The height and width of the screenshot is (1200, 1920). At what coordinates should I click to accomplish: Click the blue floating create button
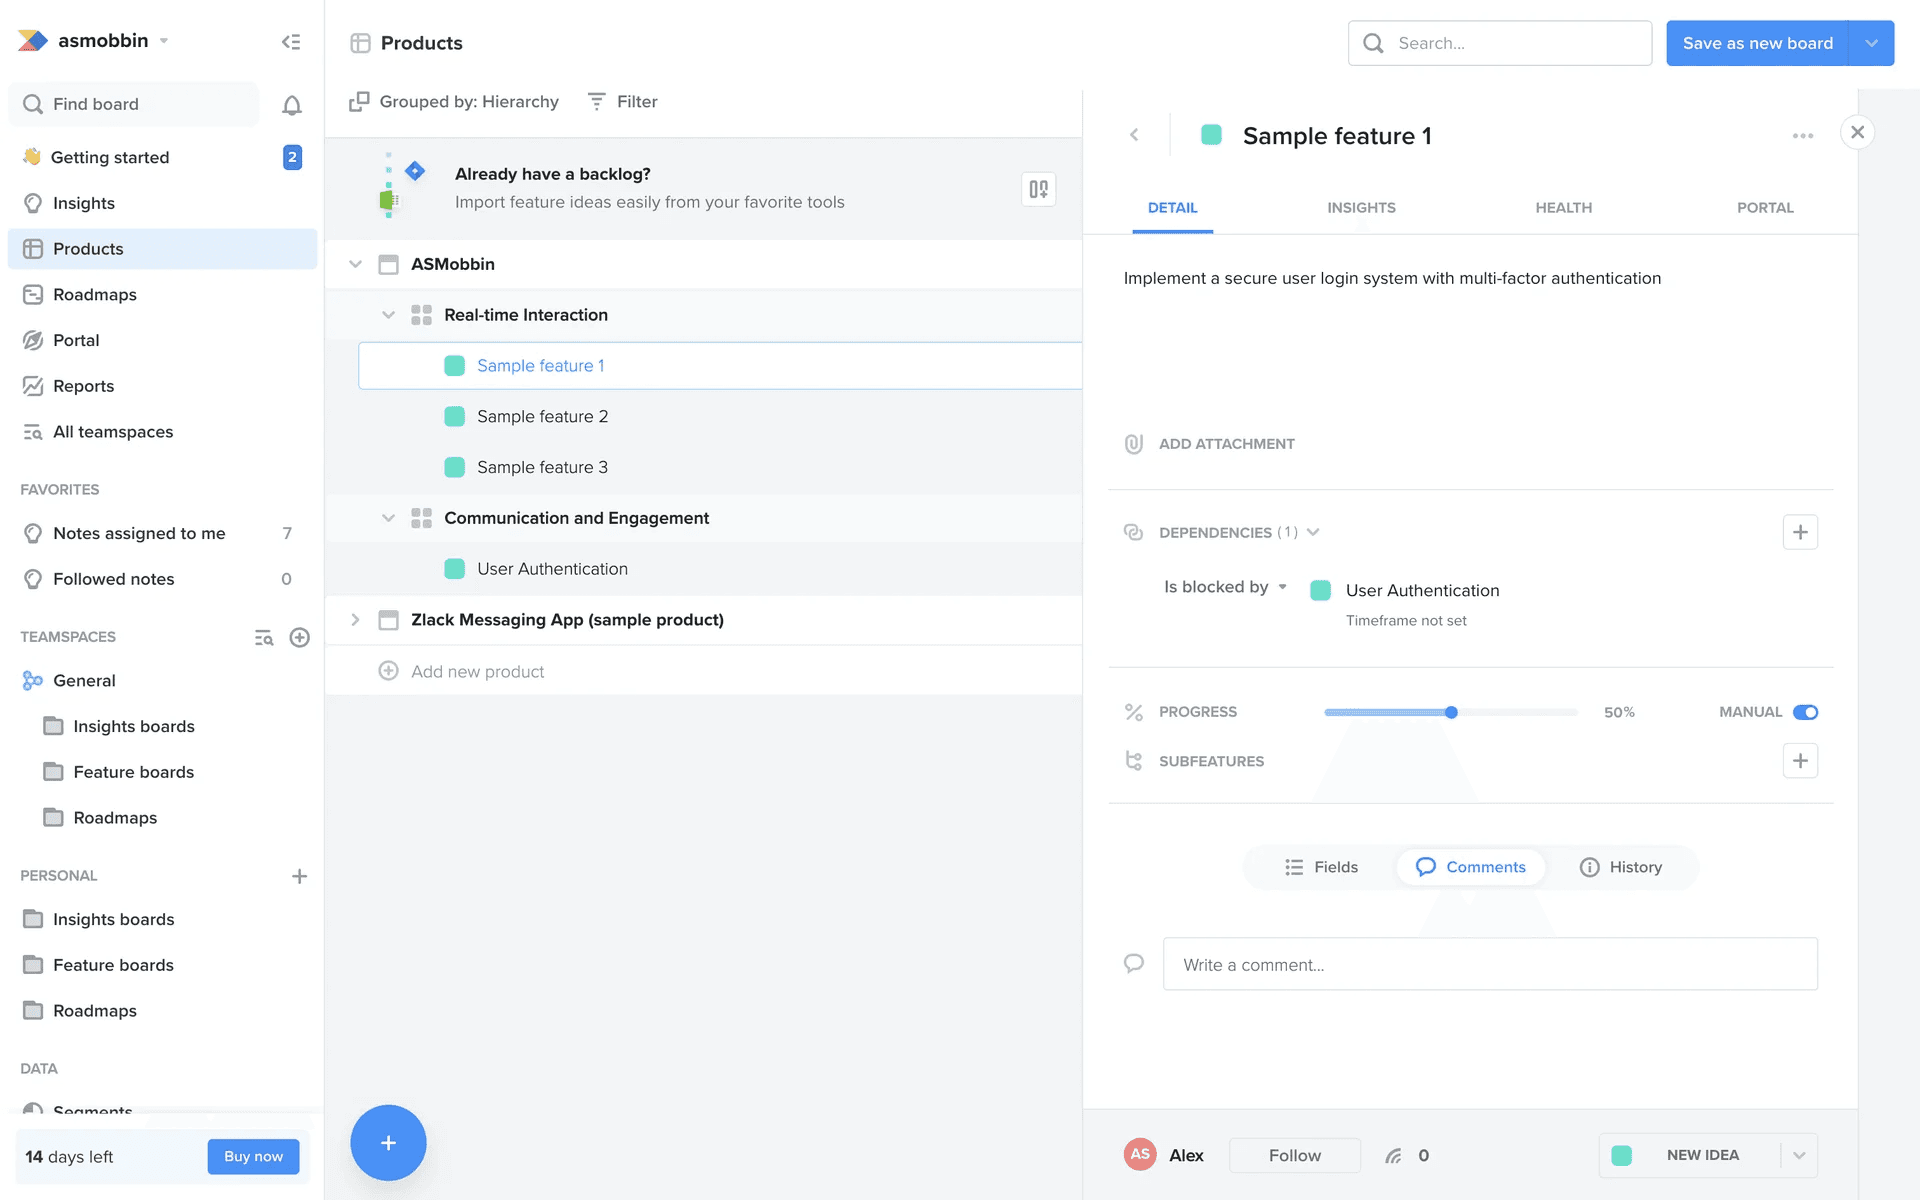point(388,1143)
